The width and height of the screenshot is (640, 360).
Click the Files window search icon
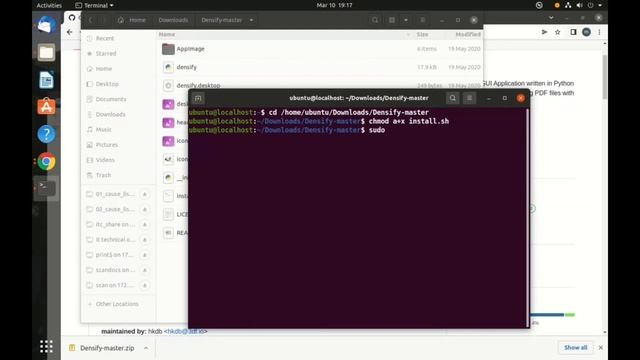pos(375,20)
